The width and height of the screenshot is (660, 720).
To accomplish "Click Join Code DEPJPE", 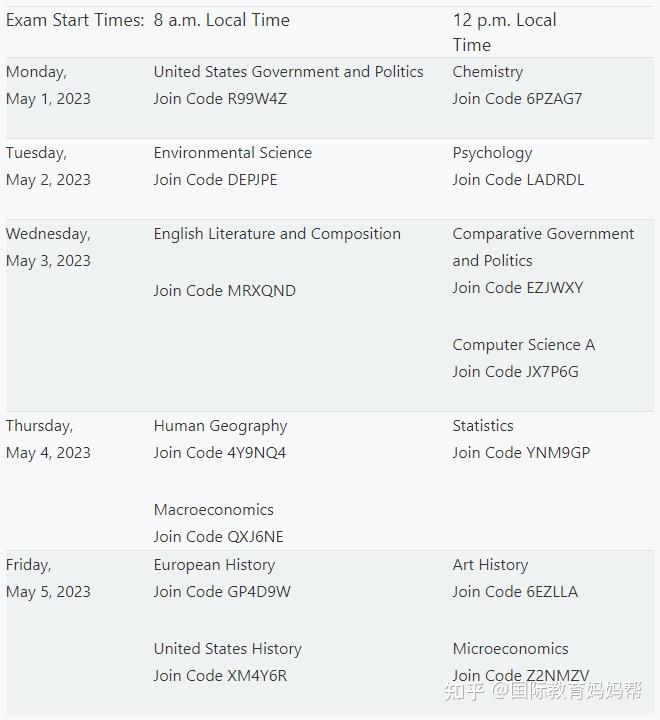I will point(215,180).
